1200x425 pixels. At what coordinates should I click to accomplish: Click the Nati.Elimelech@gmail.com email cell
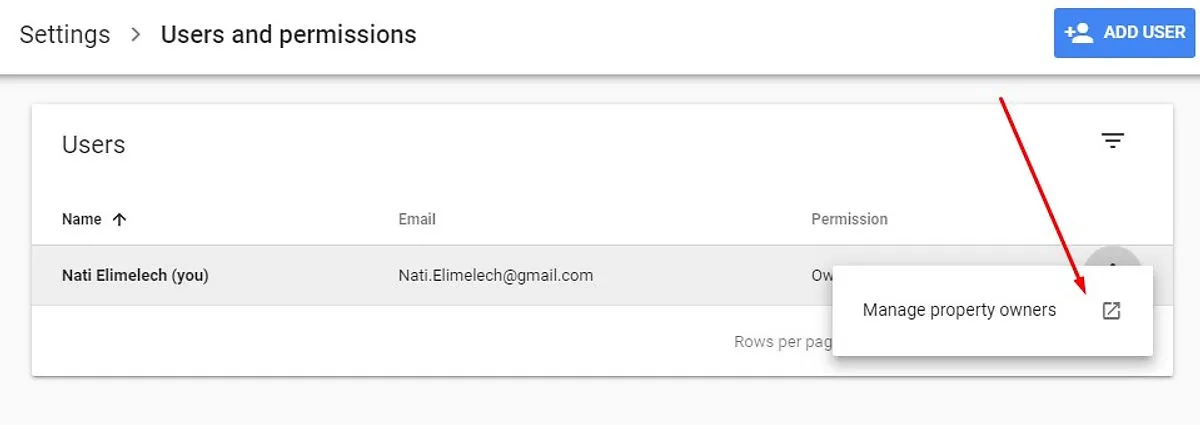pos(495,275)
